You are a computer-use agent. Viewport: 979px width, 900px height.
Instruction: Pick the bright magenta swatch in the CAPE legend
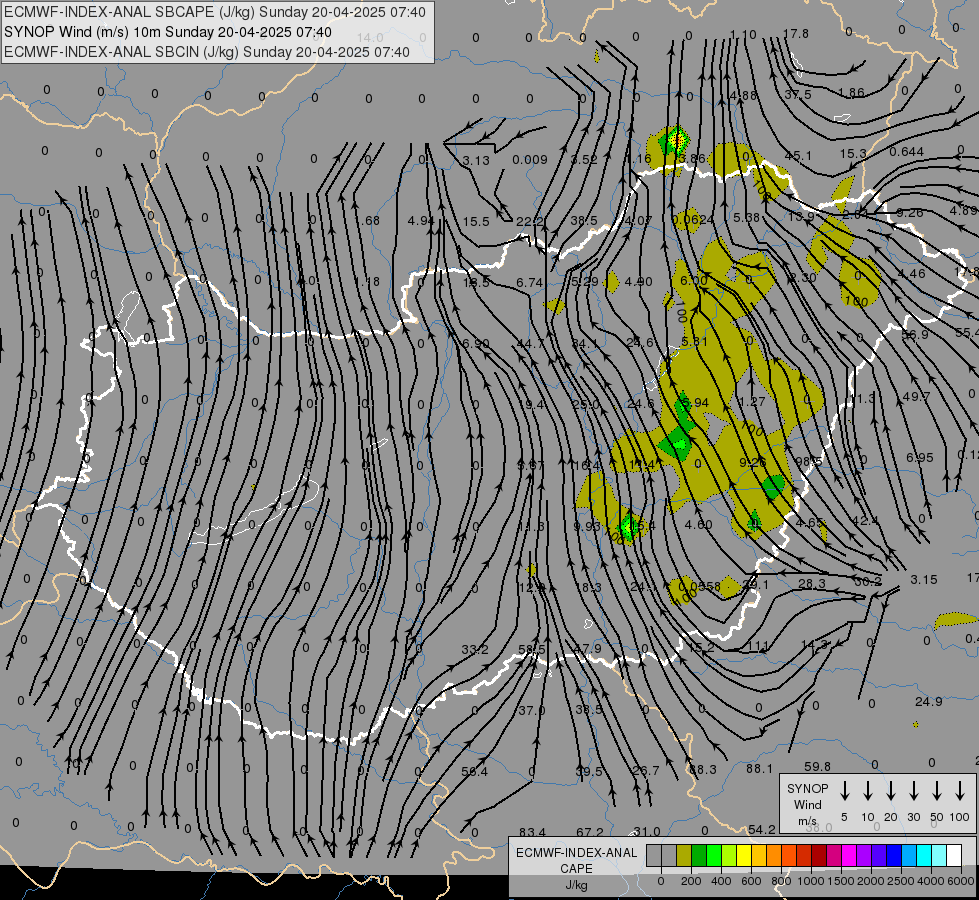tap(849, 856)
